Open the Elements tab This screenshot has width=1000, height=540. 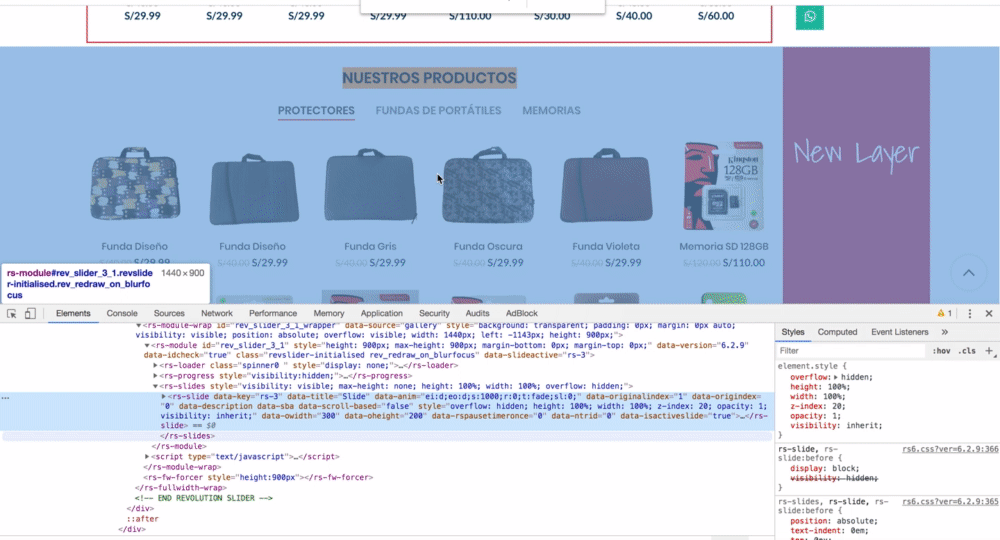click(73, 314)
